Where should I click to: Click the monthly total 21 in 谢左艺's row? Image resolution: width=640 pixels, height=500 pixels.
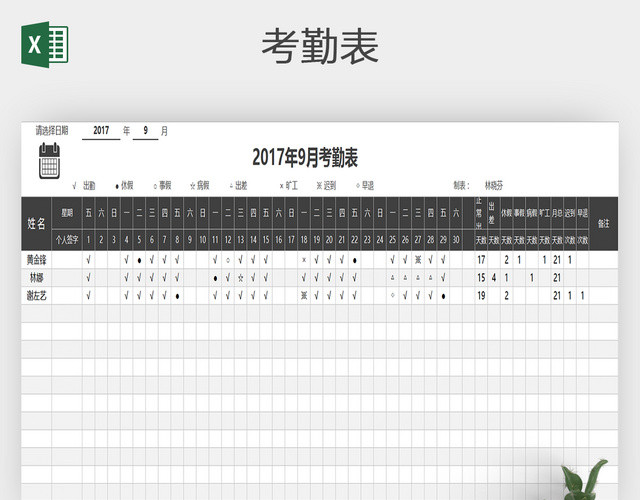tap(557, 296)
